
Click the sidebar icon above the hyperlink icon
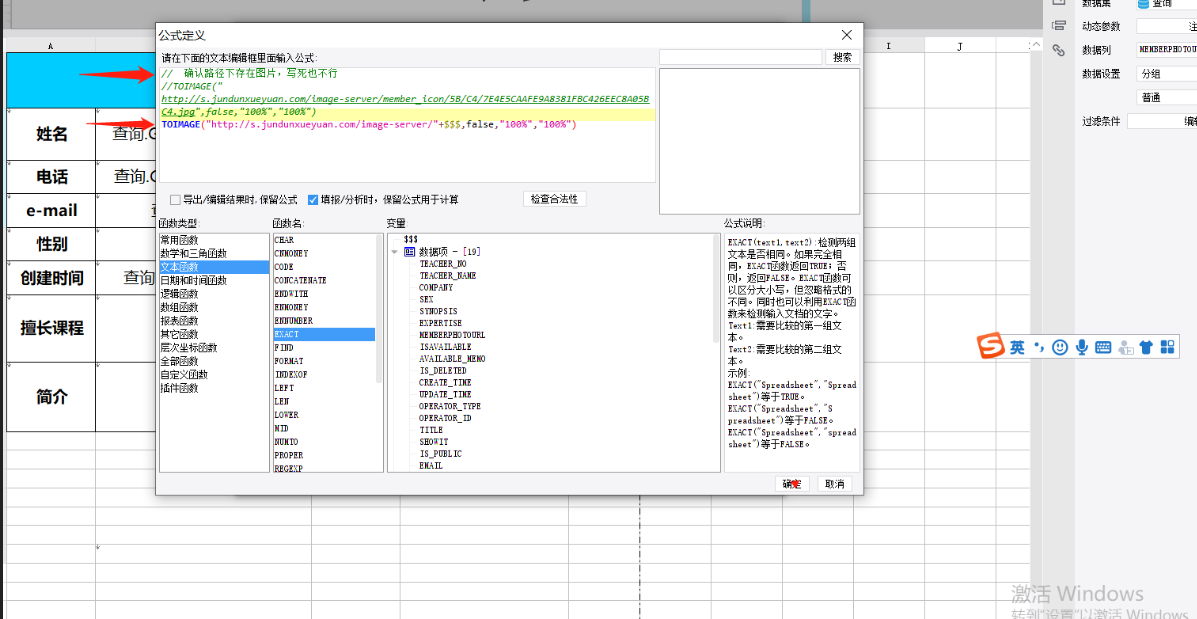click(1058, 26)
